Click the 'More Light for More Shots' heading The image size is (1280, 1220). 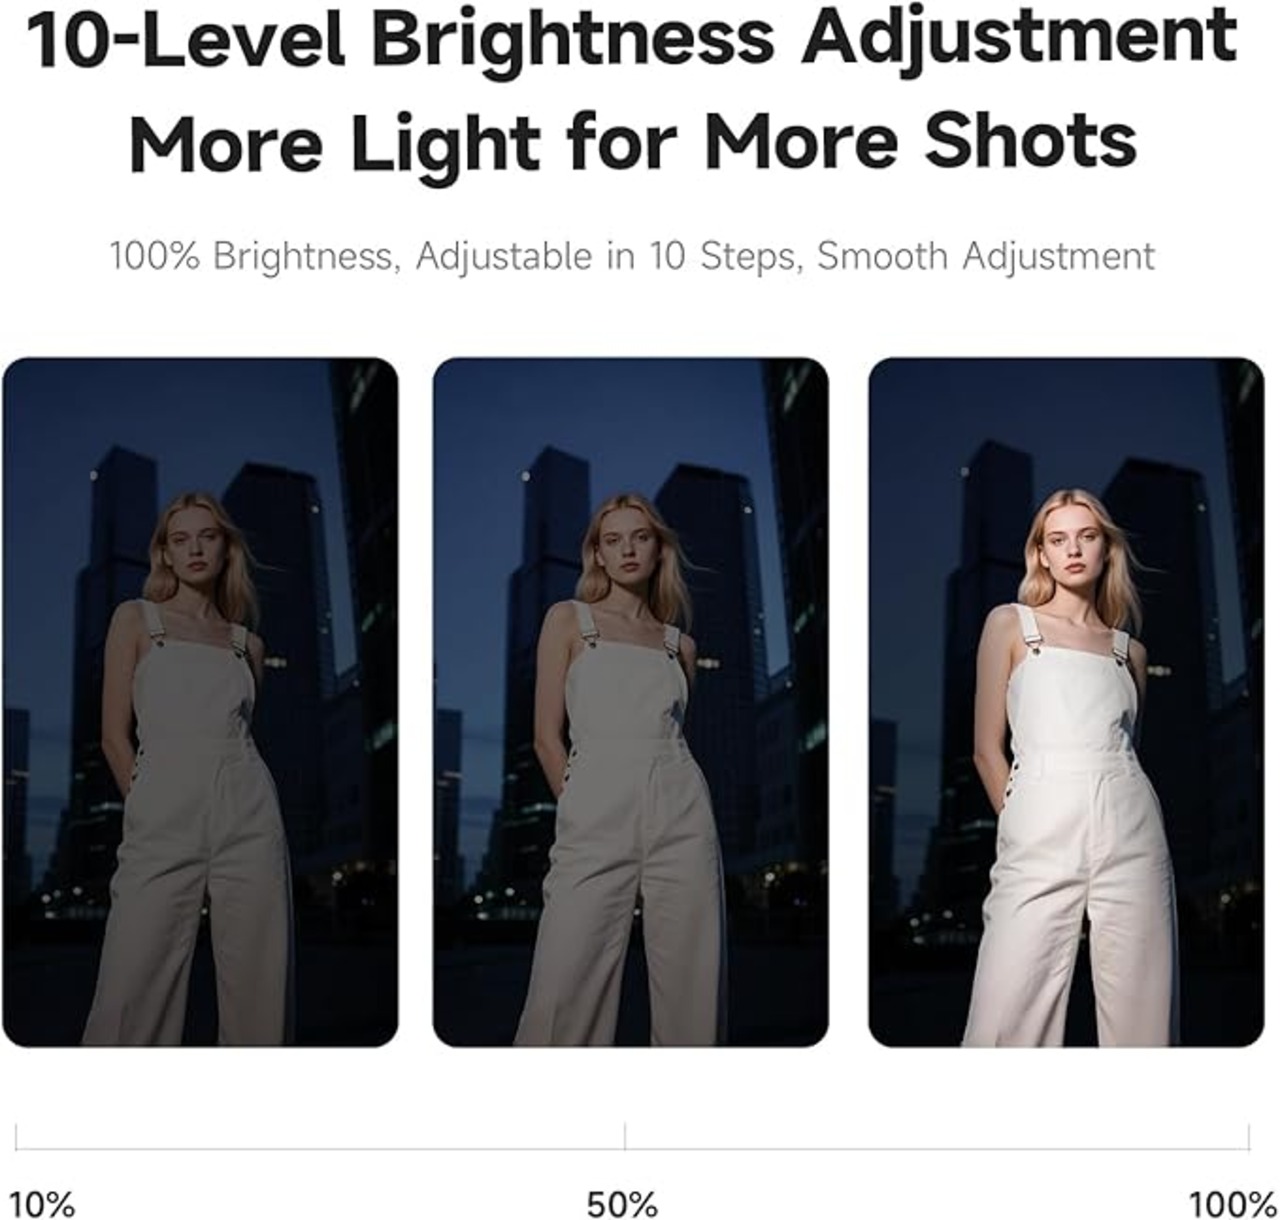633,140
